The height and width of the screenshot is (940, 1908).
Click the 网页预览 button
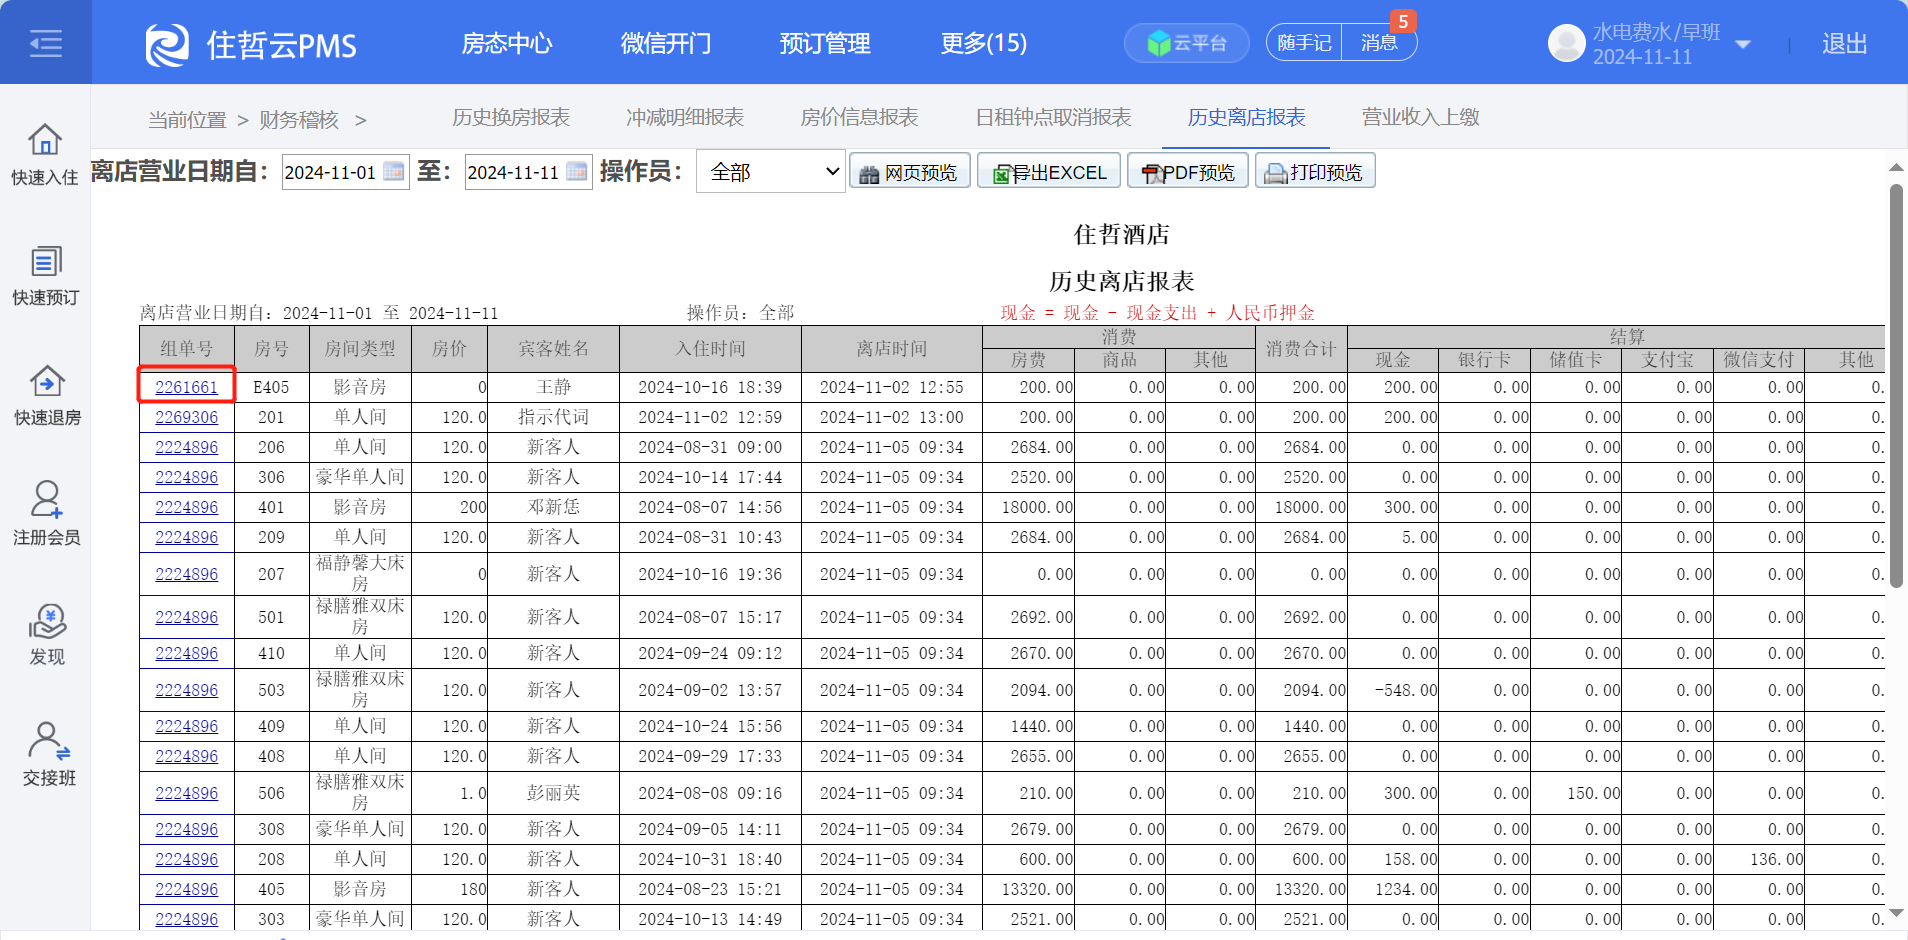pyautogui.click(x=910, y=171)
